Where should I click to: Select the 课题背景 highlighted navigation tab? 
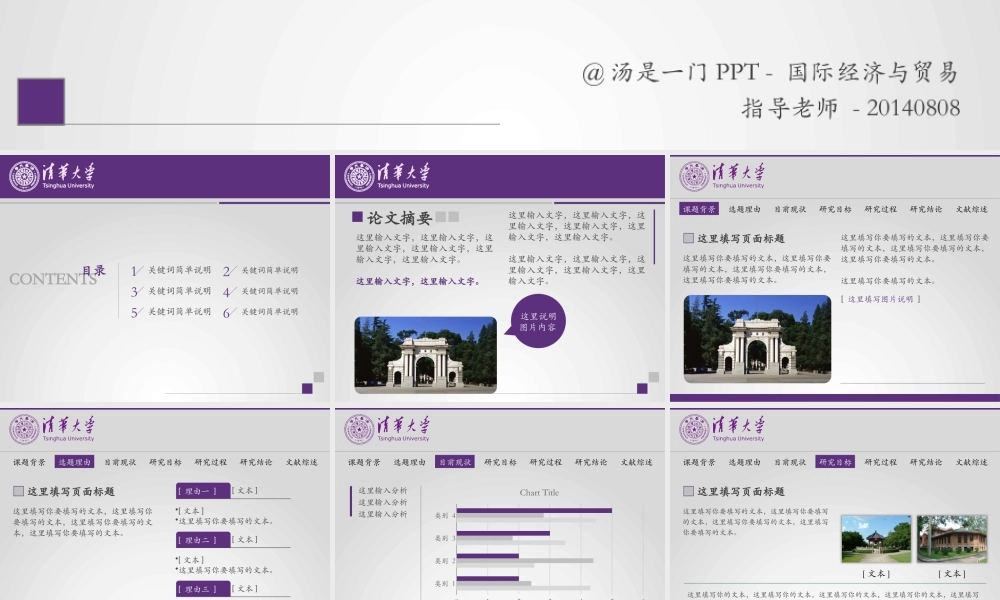(697, 210)
